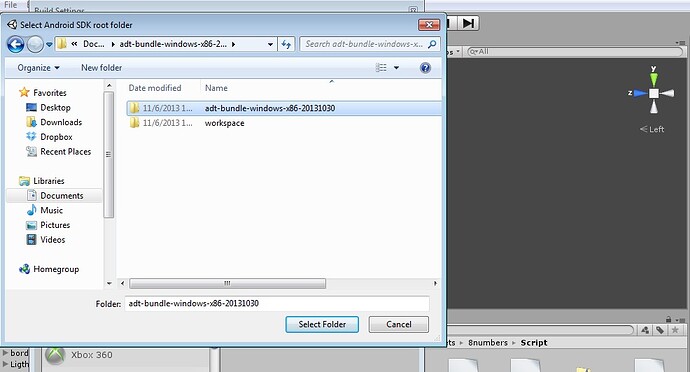Click the Left view label under the gizmo
Screen dimensions: 690x372
(x=652, y=129)
